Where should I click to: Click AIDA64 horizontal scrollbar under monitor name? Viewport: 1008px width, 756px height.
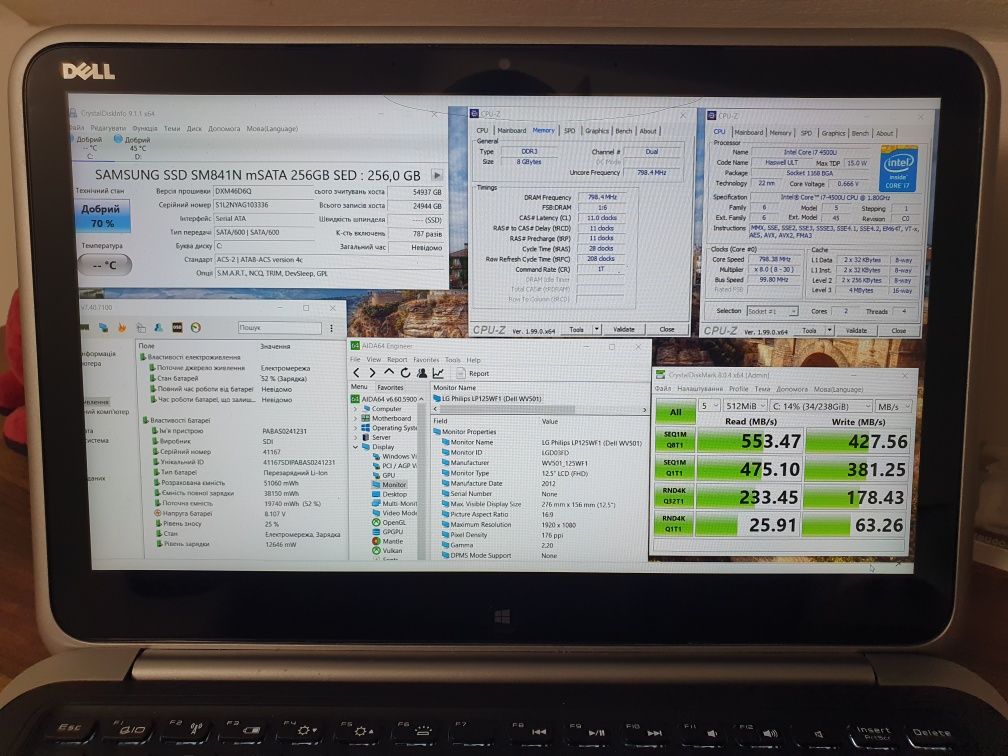click(539, 410)
